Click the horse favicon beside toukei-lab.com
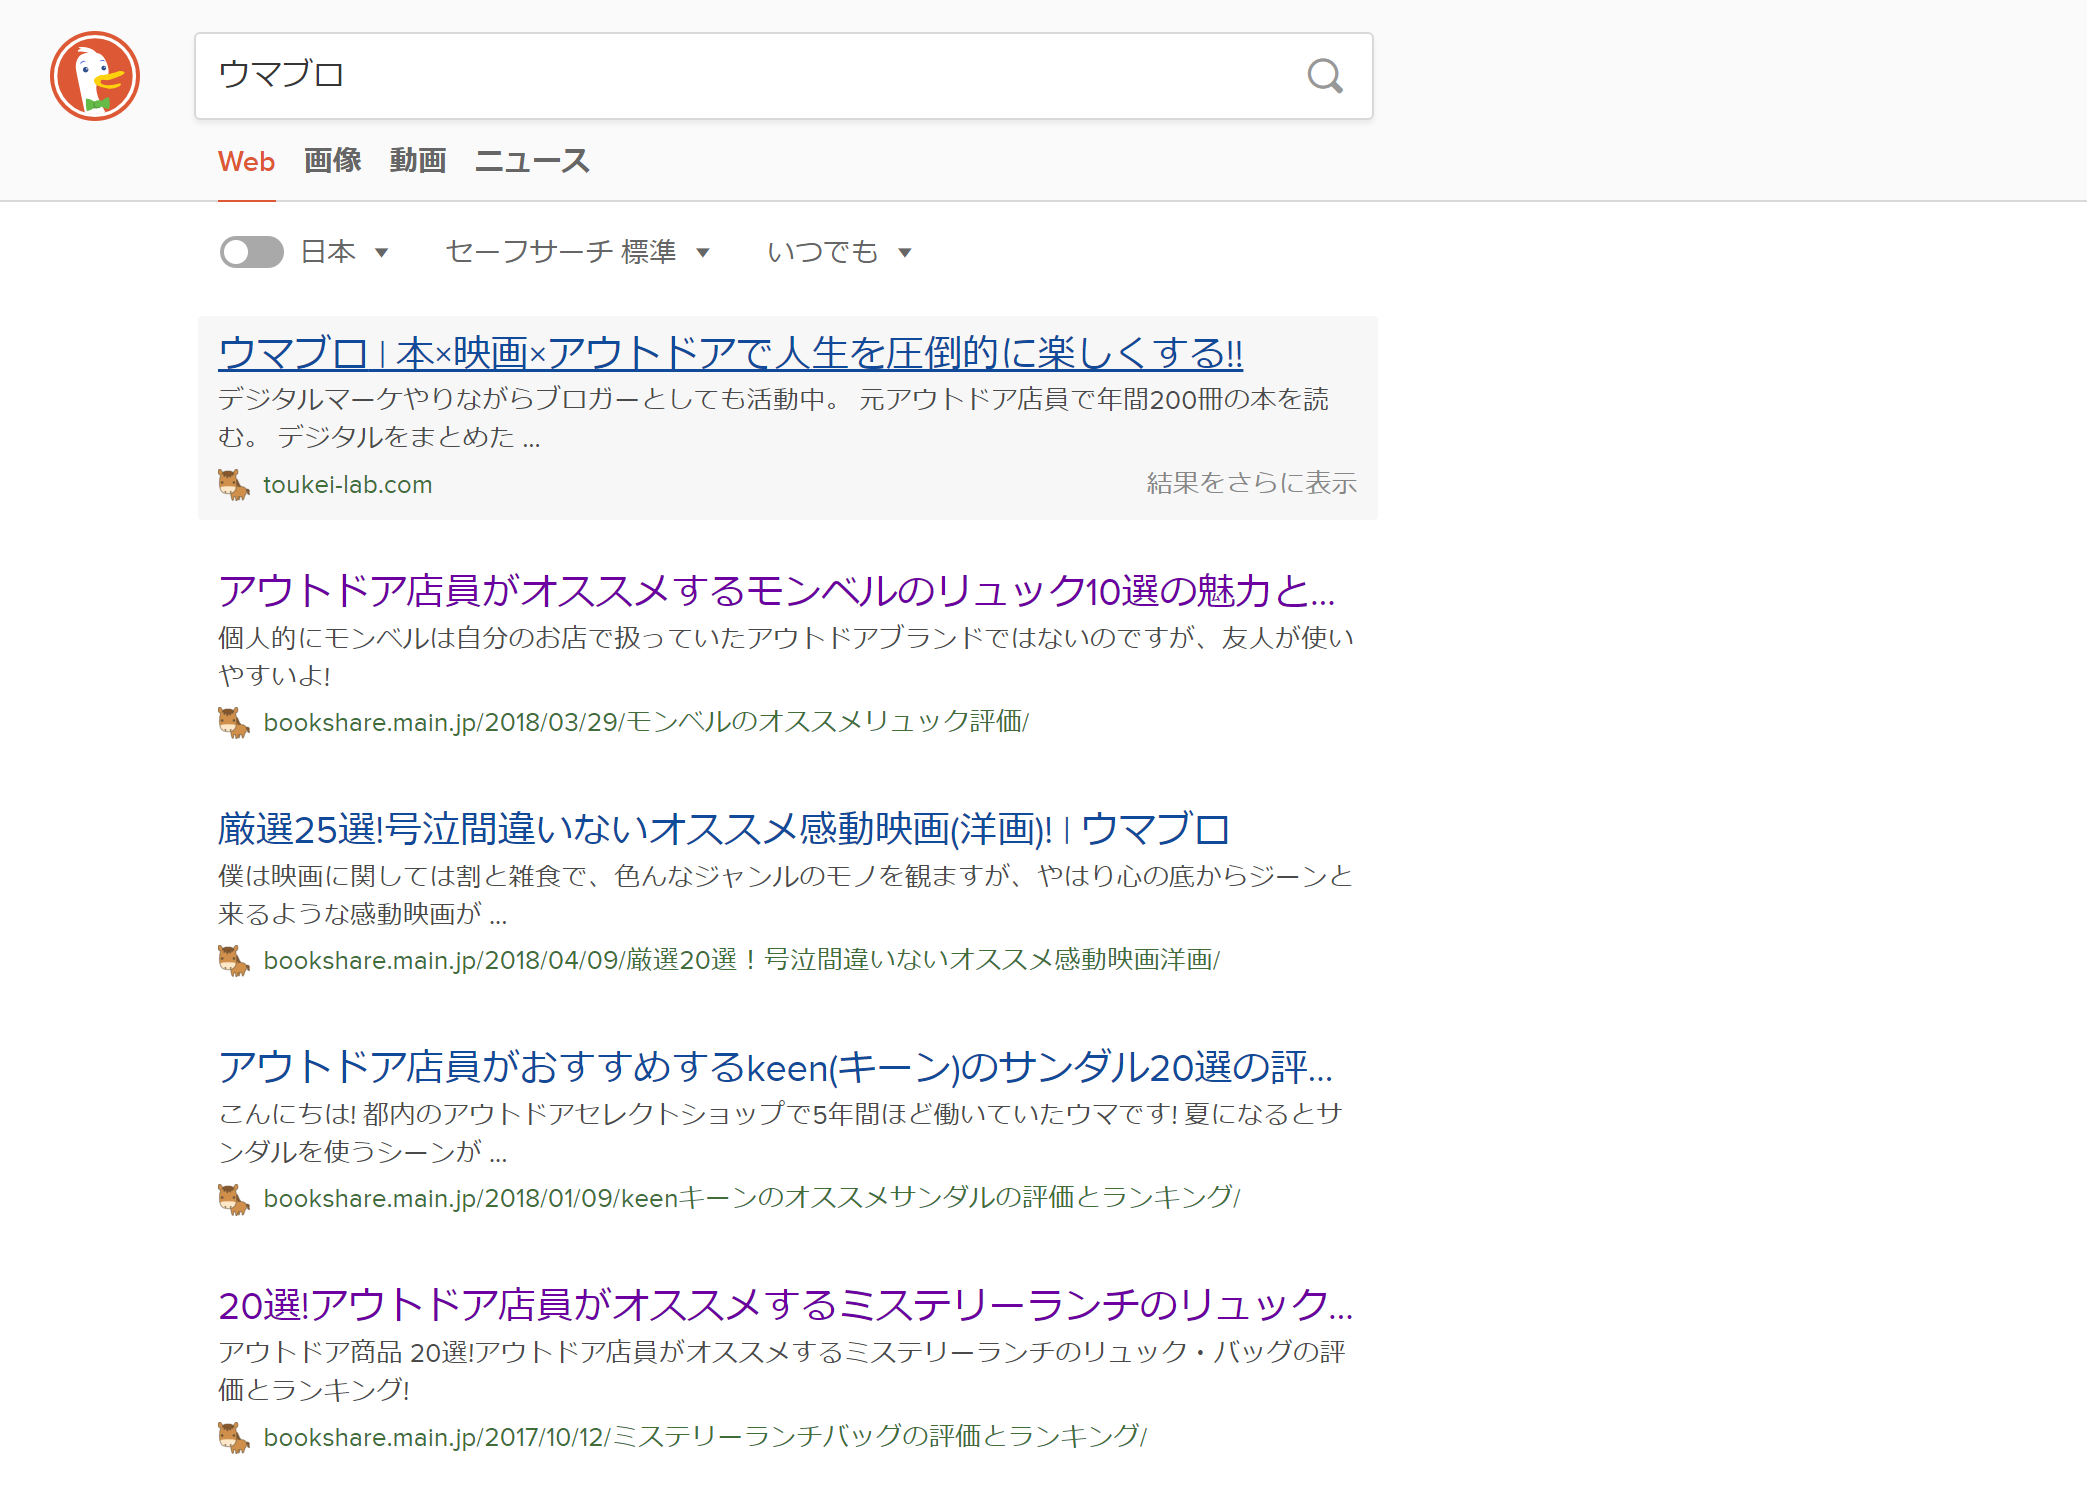This screenshot has height=1502, width=2087. pos(234,485)
